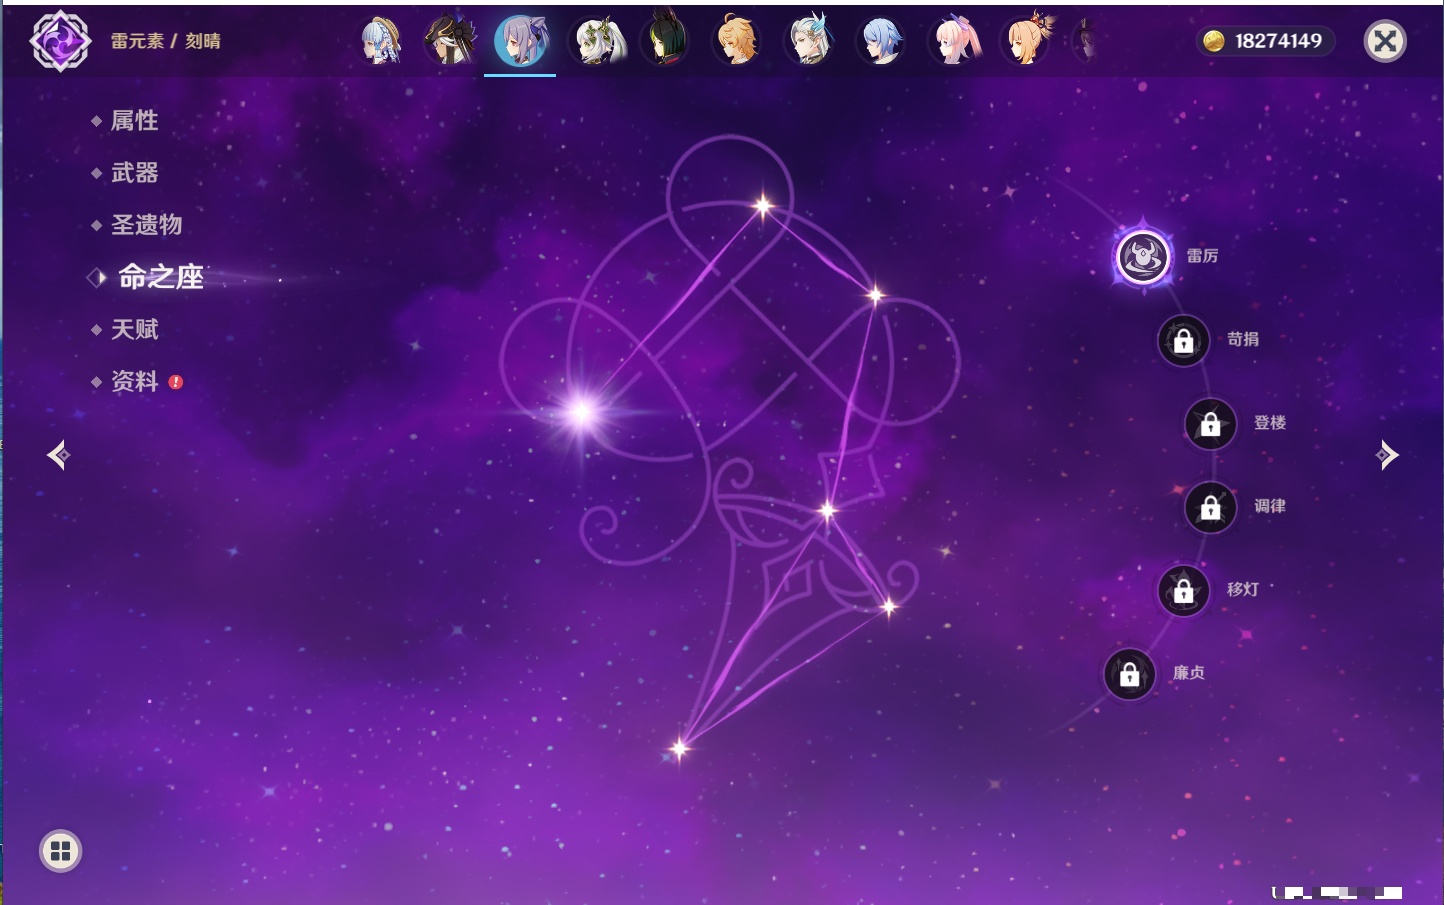1444x905 pixels.
Task: Switch to next character with right arrow
Action: pos(1387,455)
